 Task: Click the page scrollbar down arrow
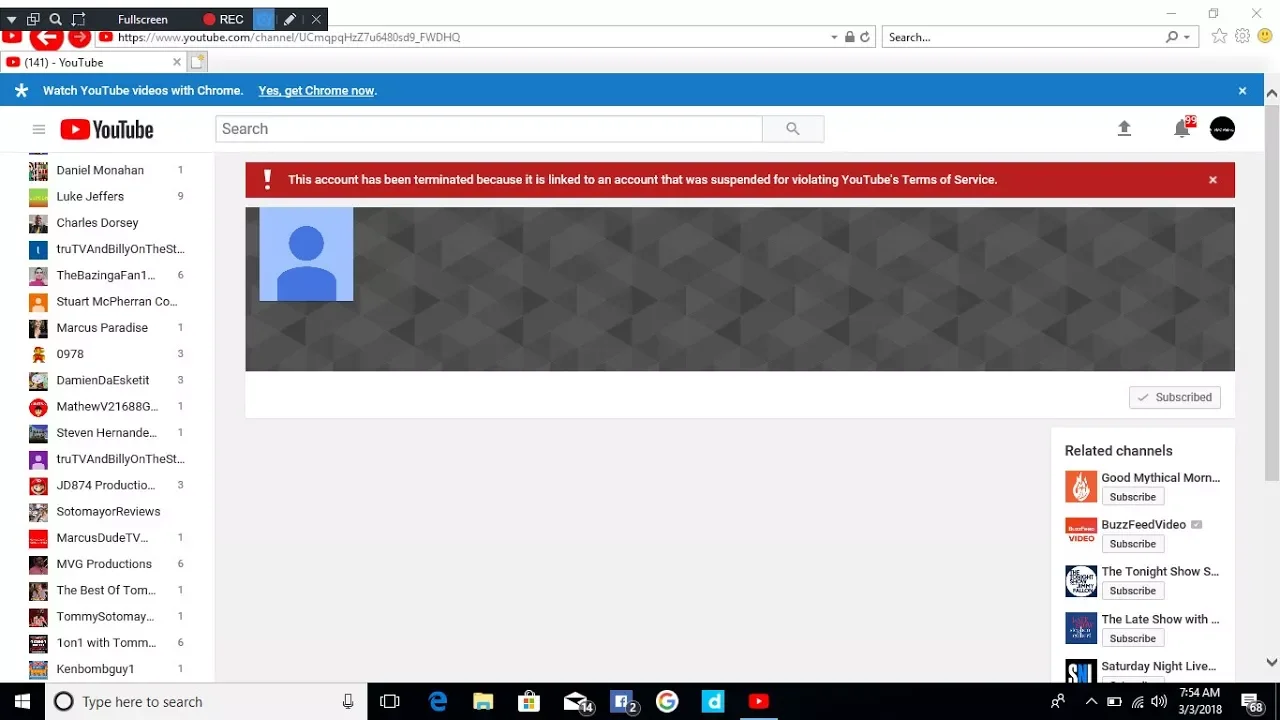tap(1272, 662)
